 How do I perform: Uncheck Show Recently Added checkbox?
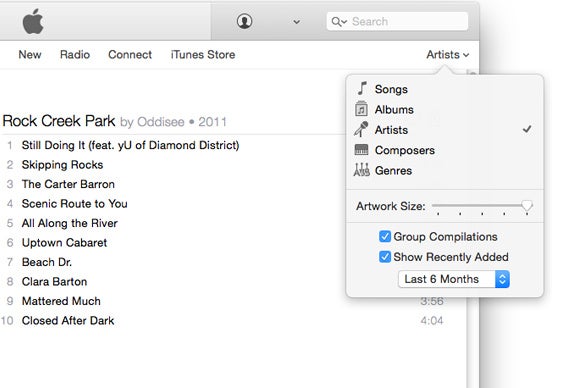click(385, 257)
